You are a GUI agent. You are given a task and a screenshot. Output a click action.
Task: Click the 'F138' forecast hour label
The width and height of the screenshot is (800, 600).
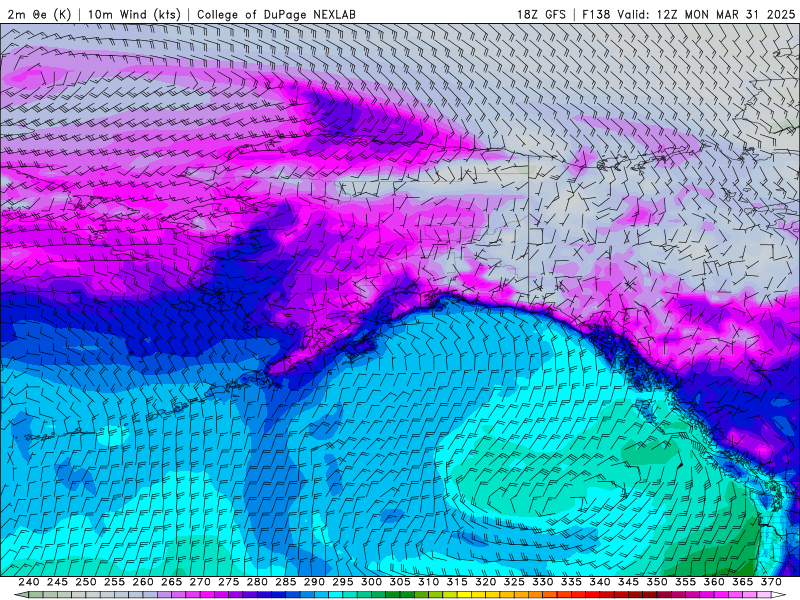[x=596, y=14]
